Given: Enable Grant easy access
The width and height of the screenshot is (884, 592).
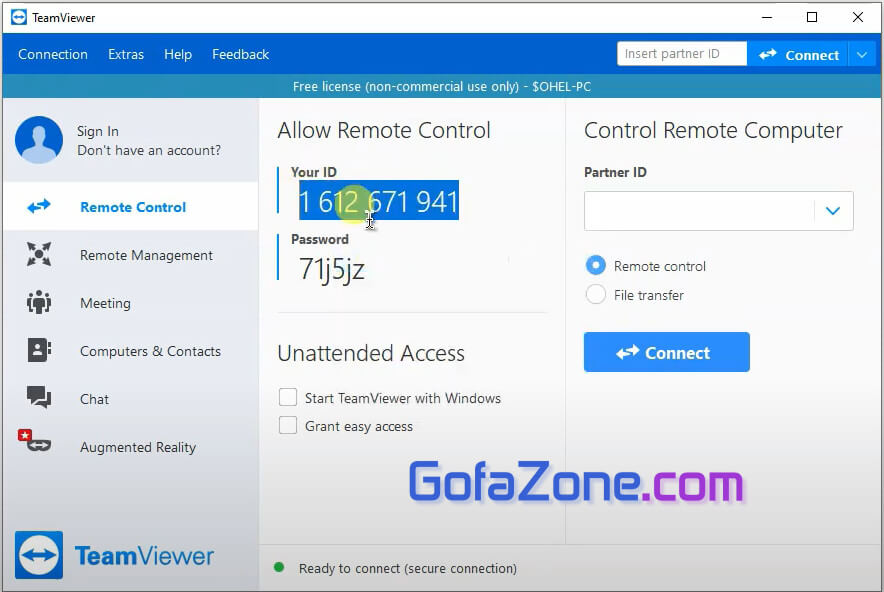Looking at the screenshot, I should [x=288, y=426].
